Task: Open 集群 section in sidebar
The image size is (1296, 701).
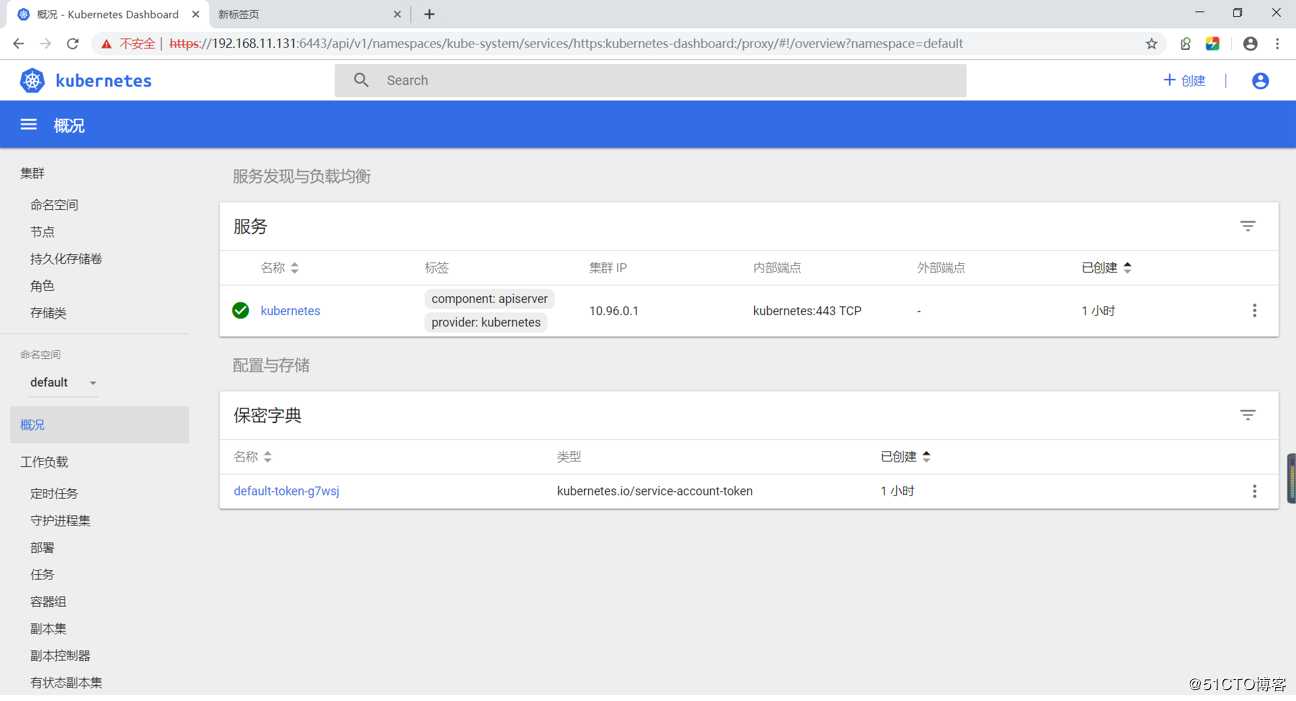Action: pos(32,173)
